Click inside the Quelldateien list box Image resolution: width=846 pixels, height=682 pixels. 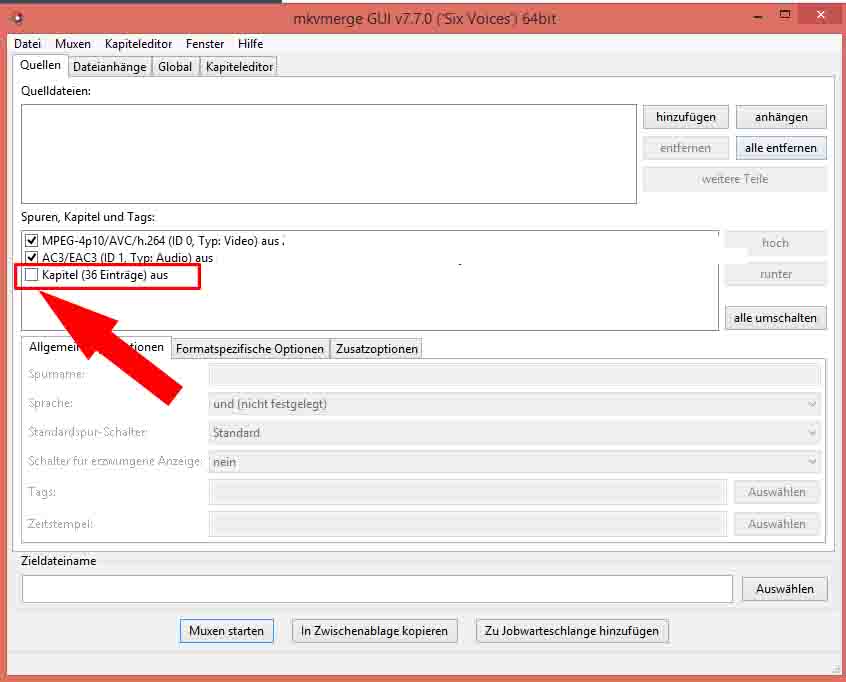pyautogui.click(x=329, y=154)
